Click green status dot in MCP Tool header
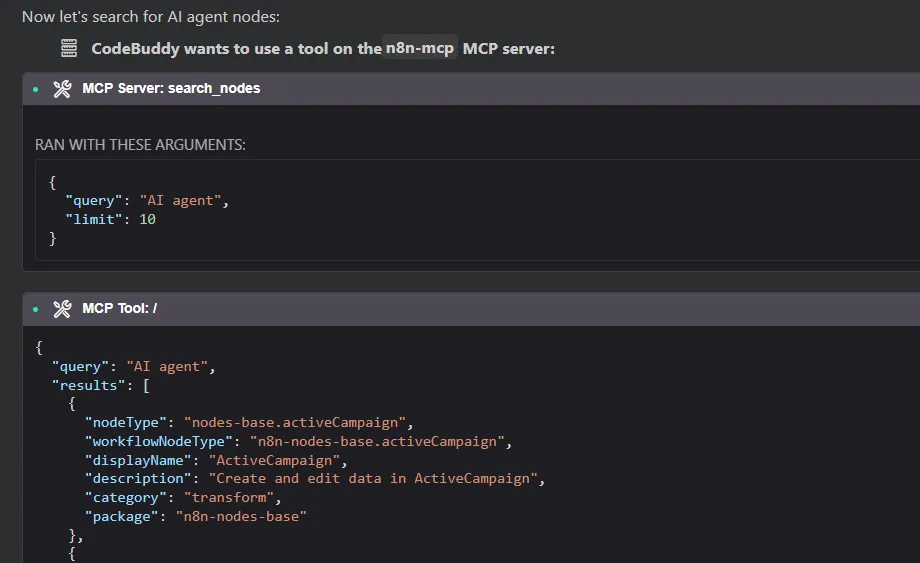 coord(36,309)
